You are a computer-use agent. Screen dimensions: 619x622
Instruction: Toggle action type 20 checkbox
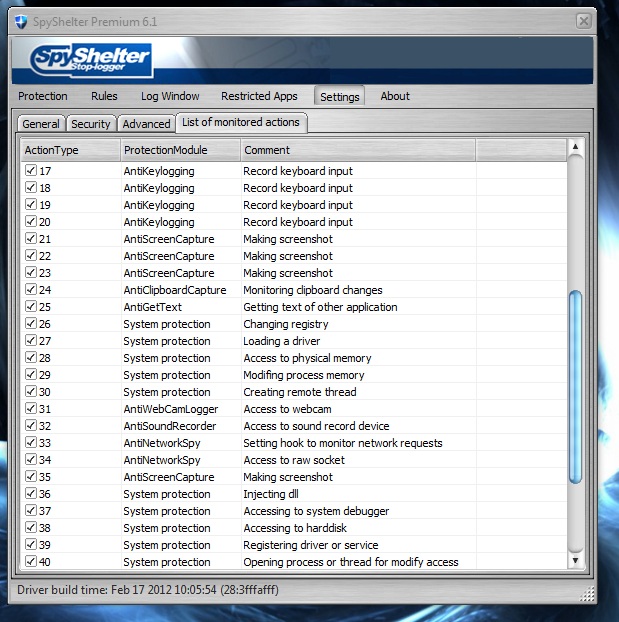tap(31, 222)
